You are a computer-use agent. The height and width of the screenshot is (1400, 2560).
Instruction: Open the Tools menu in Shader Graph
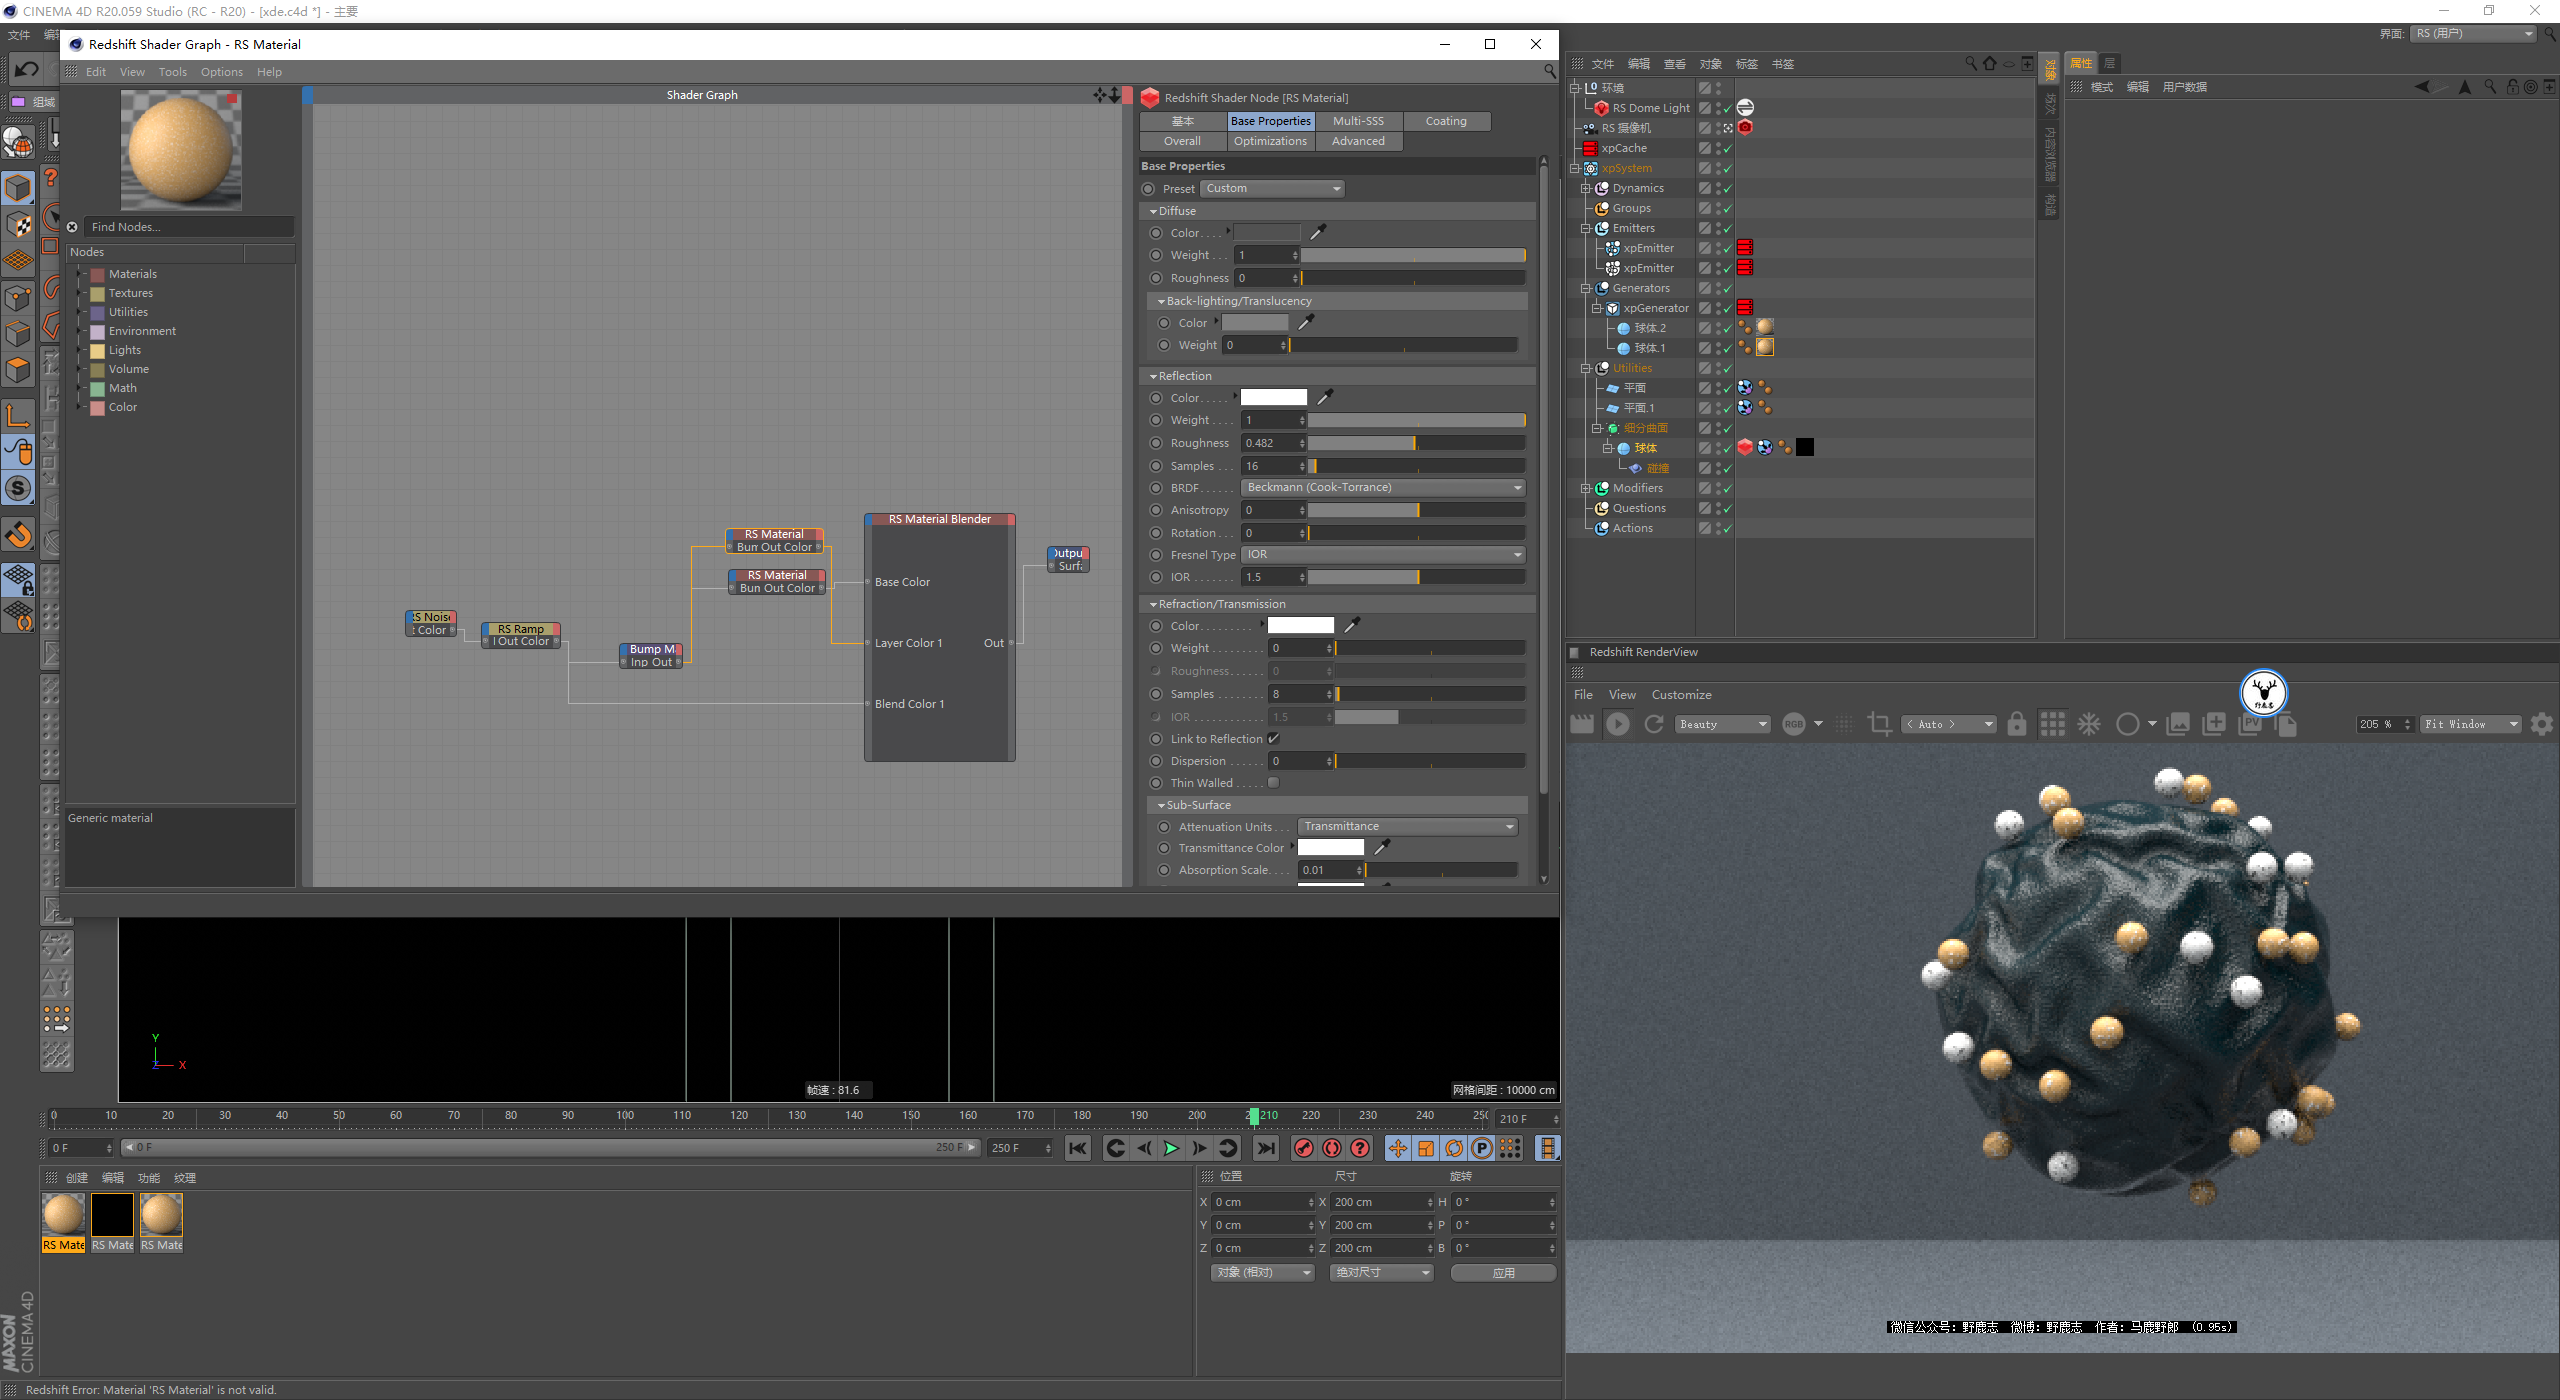click(172, 72)
